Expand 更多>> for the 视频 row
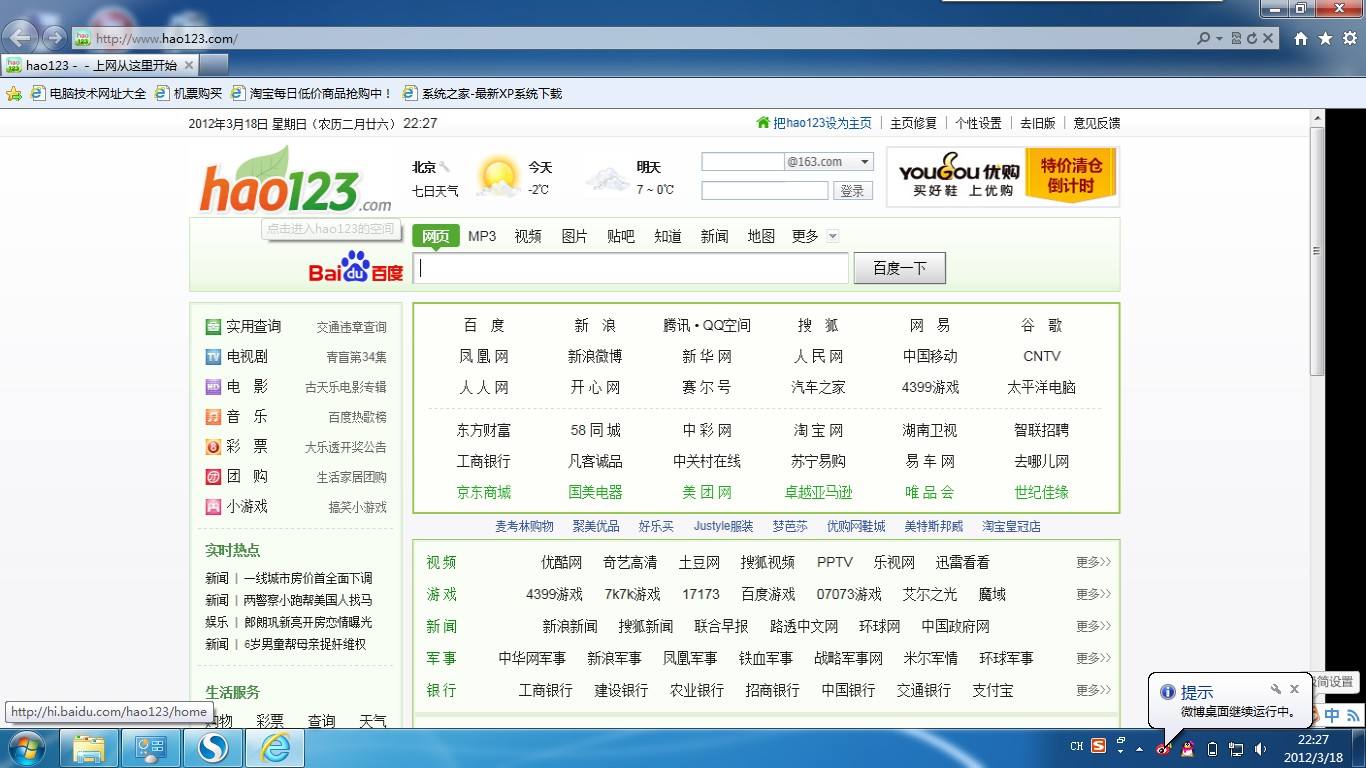 point(1093,562)
